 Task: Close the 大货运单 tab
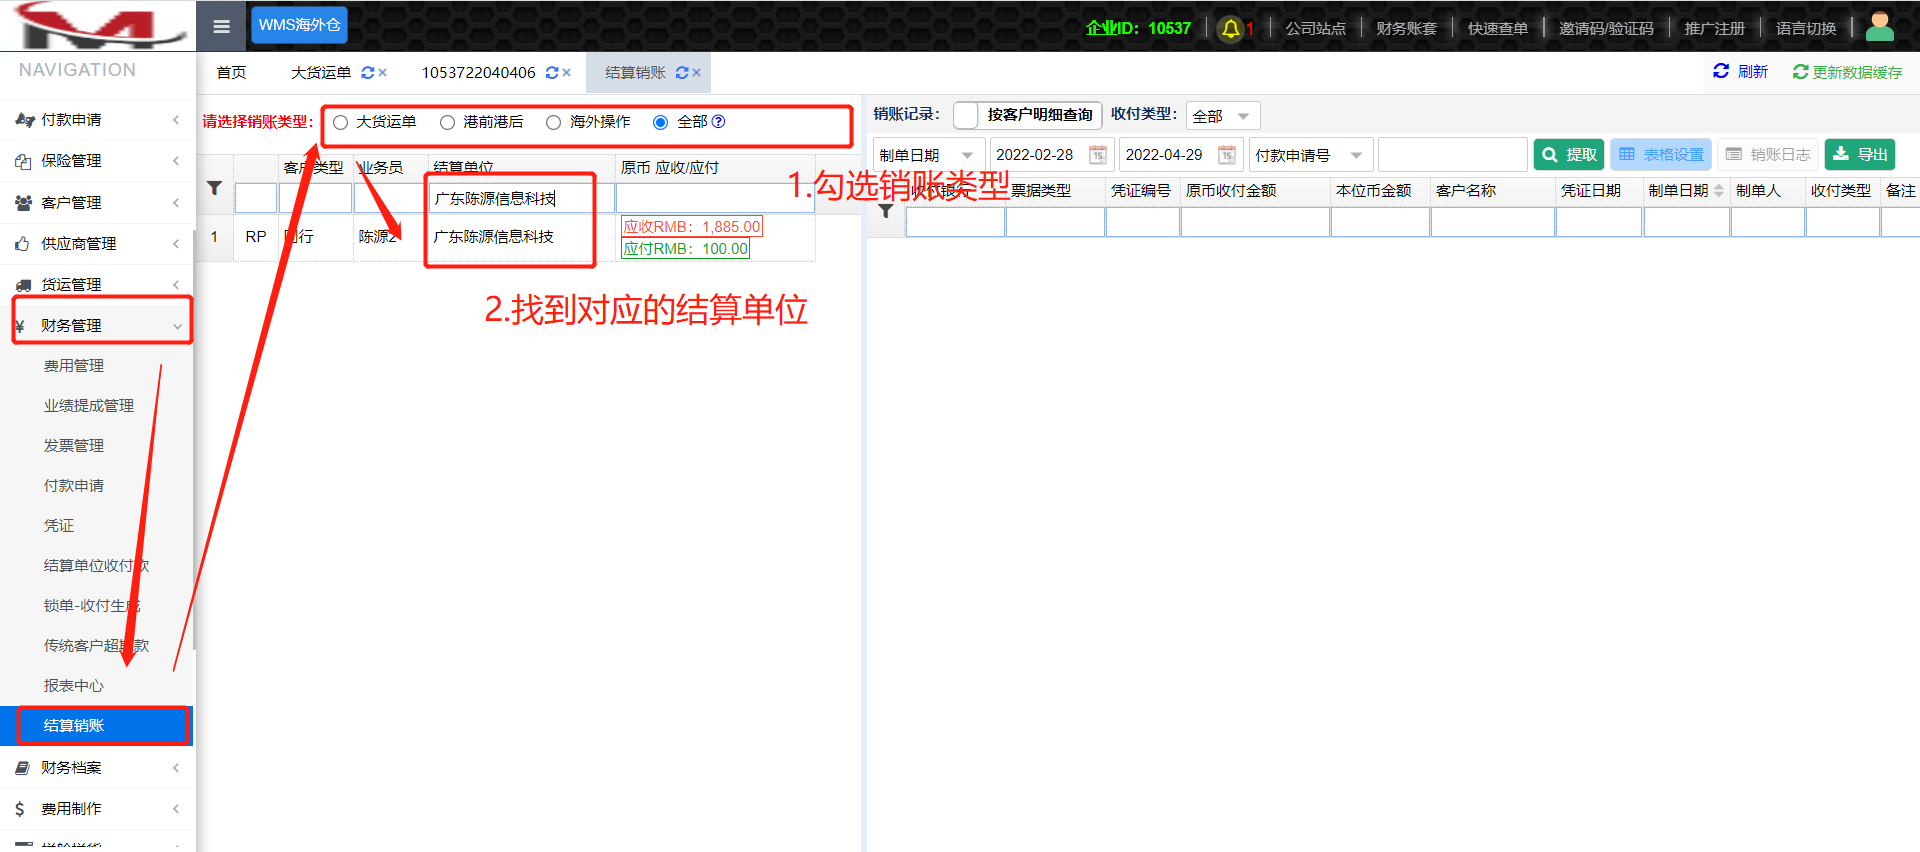383,73
